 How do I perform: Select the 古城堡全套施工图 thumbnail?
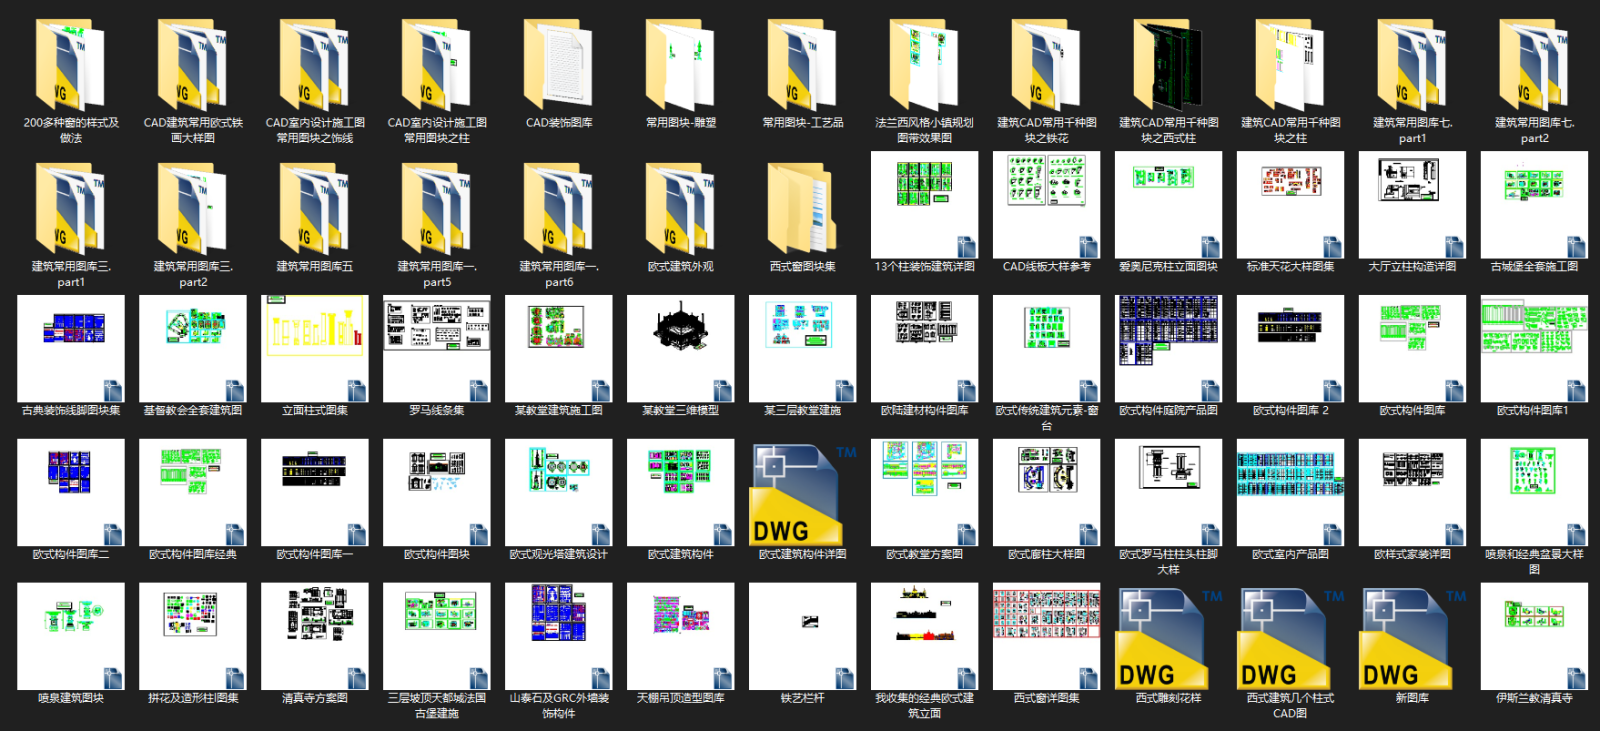[x=1534, y=205]
